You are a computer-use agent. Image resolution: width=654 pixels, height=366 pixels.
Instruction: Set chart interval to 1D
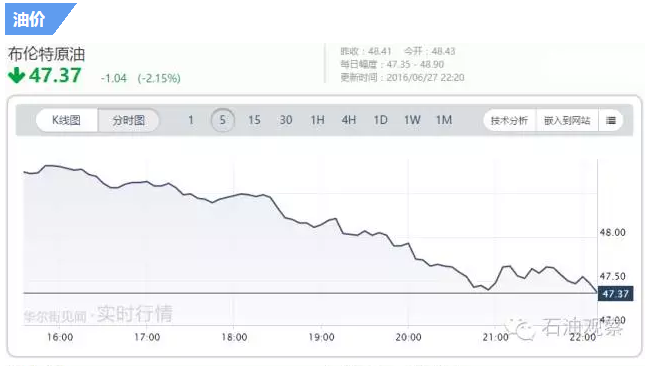click(x=380, y=120)
